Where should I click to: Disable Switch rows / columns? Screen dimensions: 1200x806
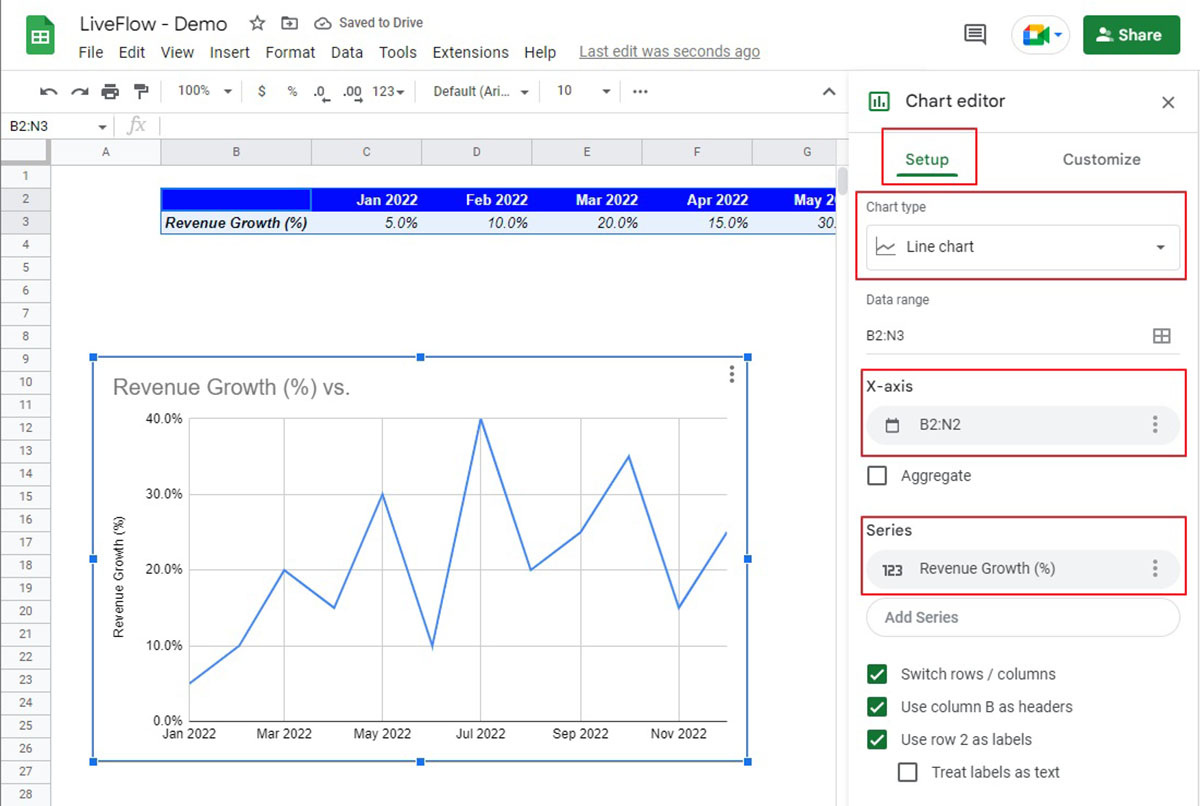(877, 674)
